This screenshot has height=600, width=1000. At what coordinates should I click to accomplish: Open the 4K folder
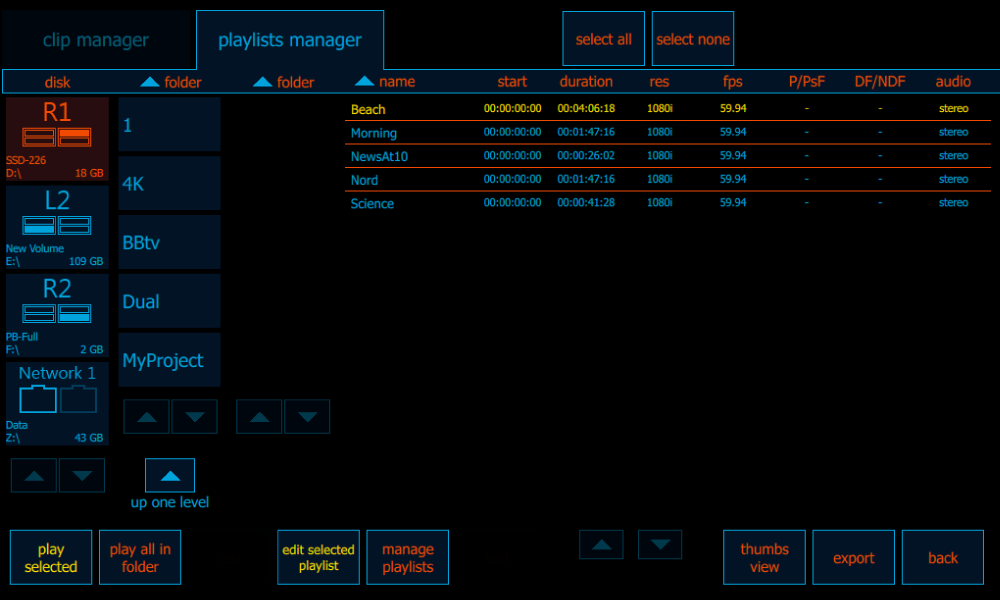click(x=170, y=184)
